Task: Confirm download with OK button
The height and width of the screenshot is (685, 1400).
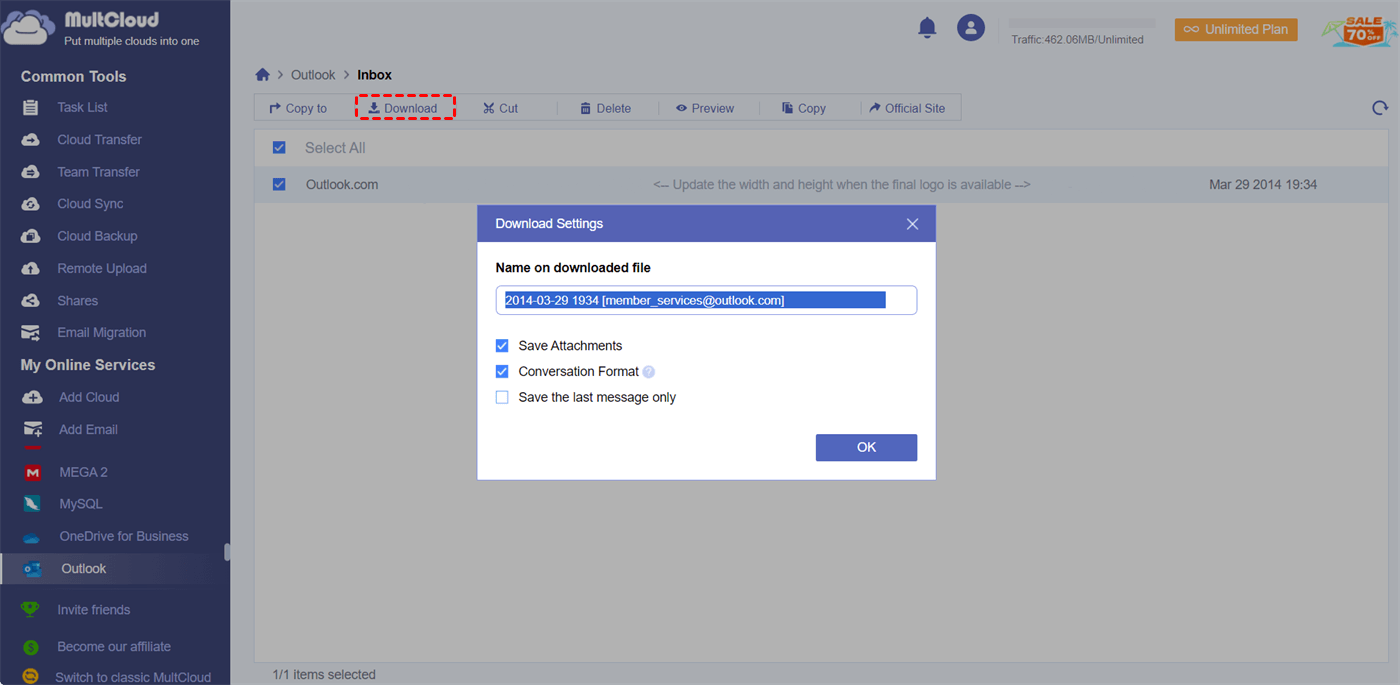Action: pos(866,447)
